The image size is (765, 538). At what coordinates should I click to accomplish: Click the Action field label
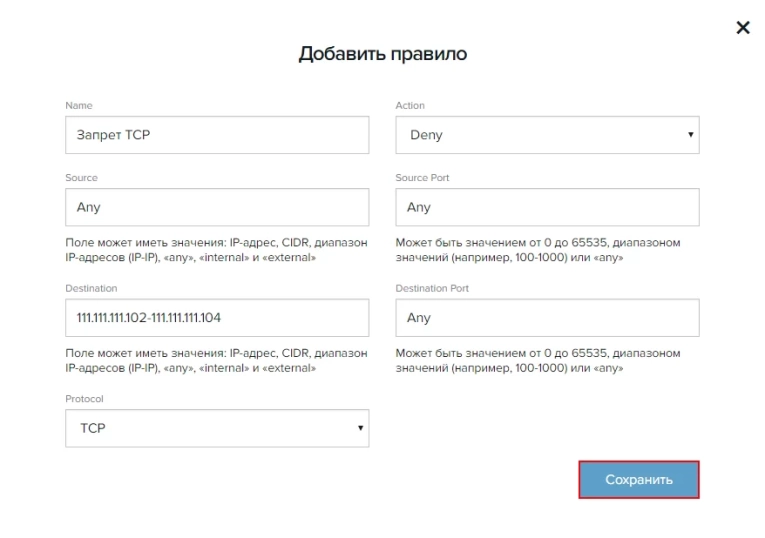coord(410,106)
